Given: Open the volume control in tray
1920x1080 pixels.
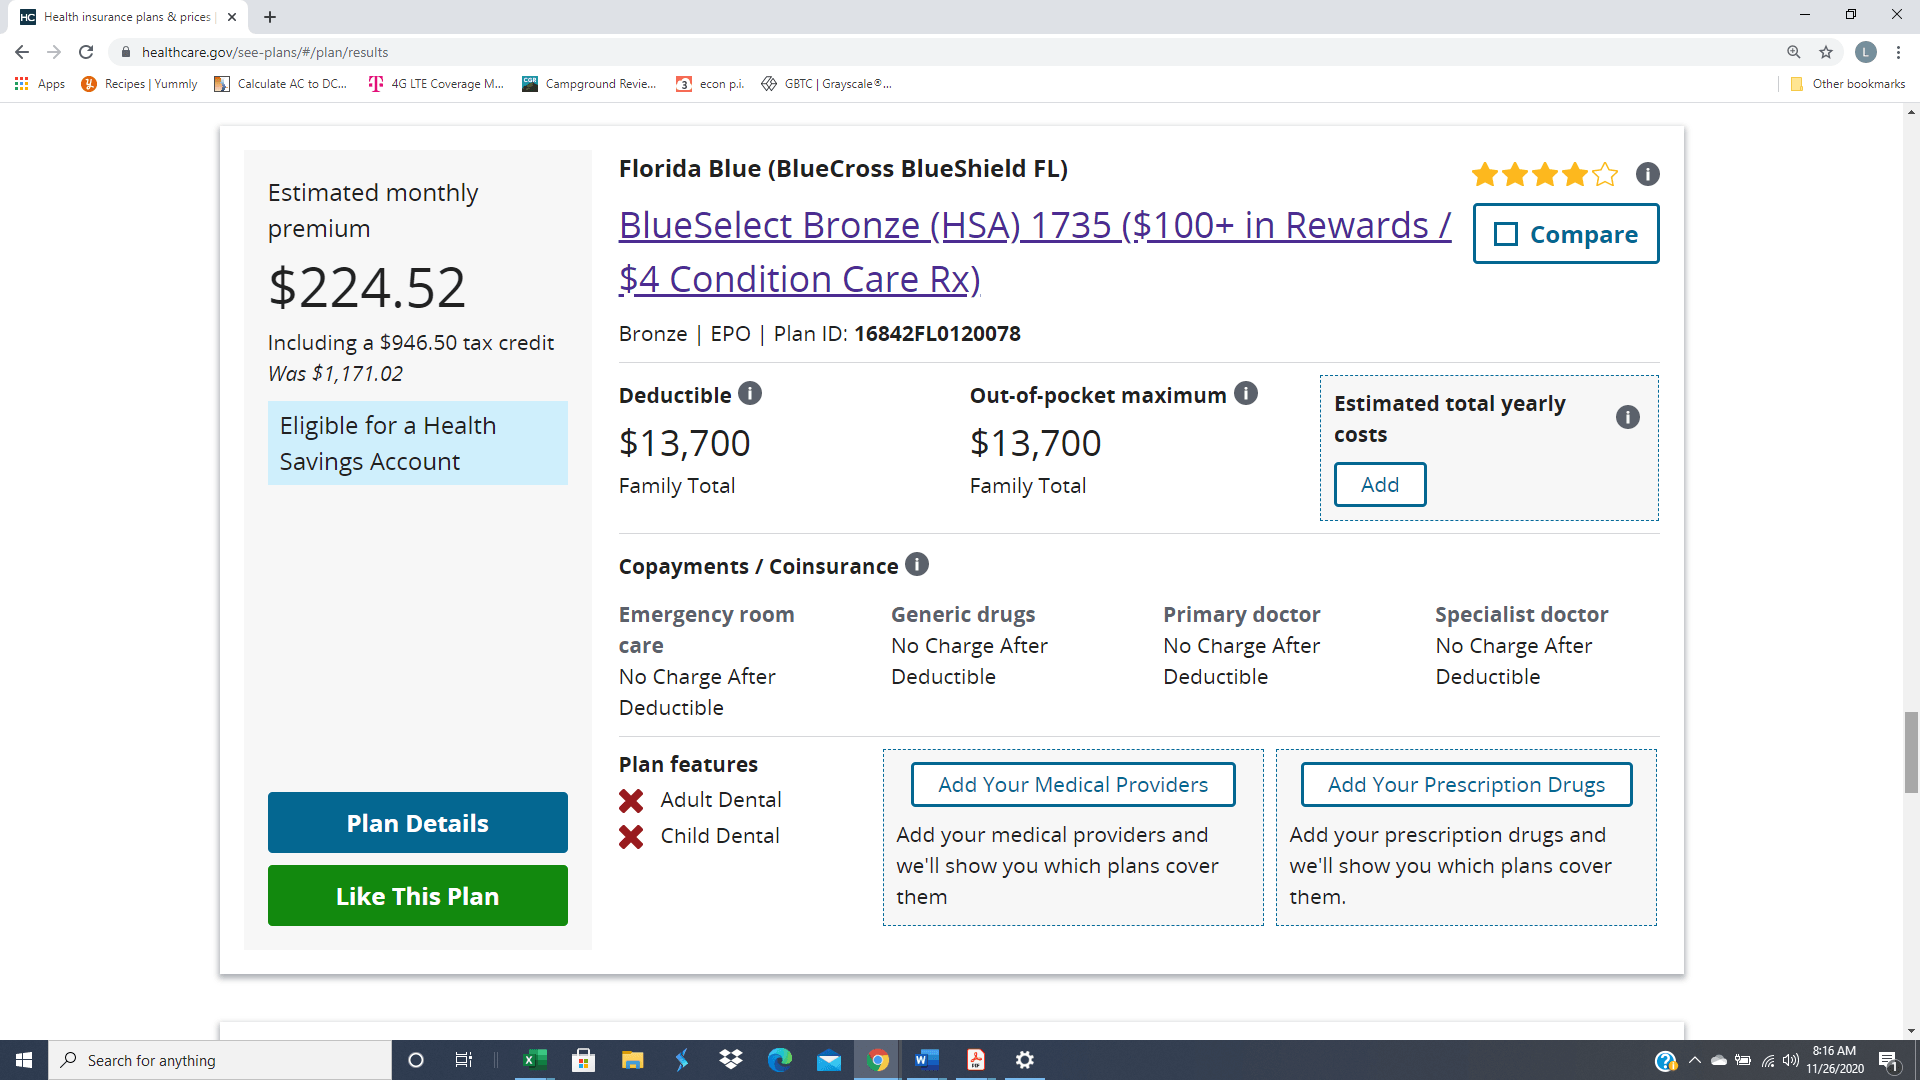Looking at the screenshot, I should pos(1791,1060).
